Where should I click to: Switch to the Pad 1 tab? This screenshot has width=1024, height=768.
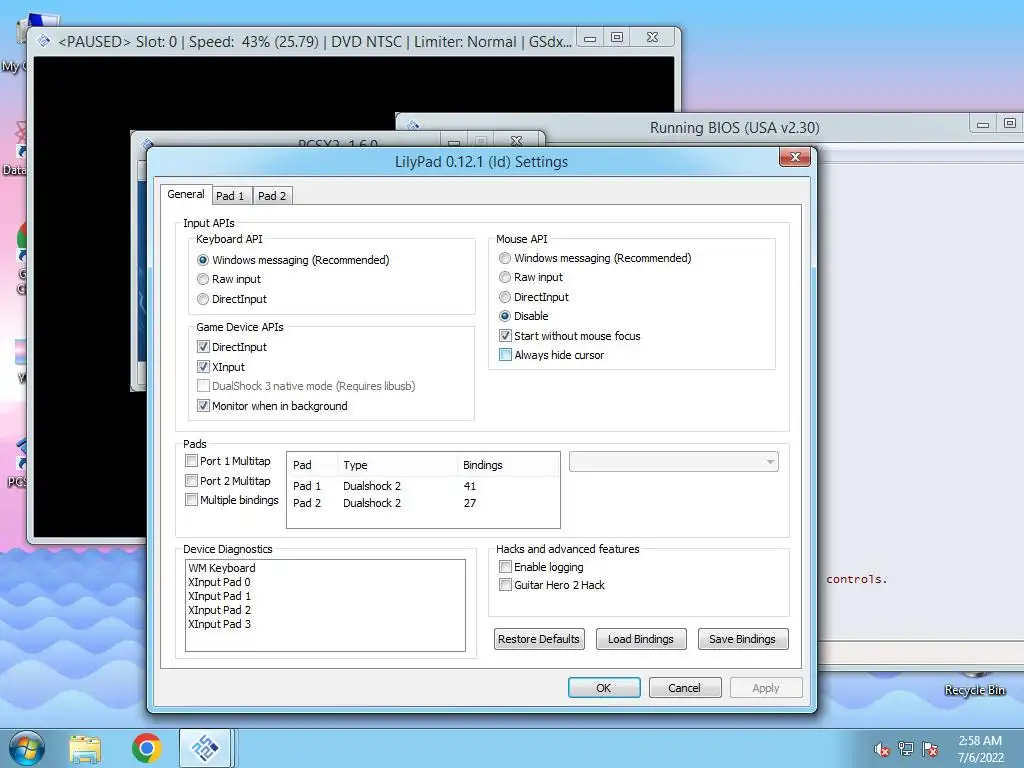click(230, 196)
